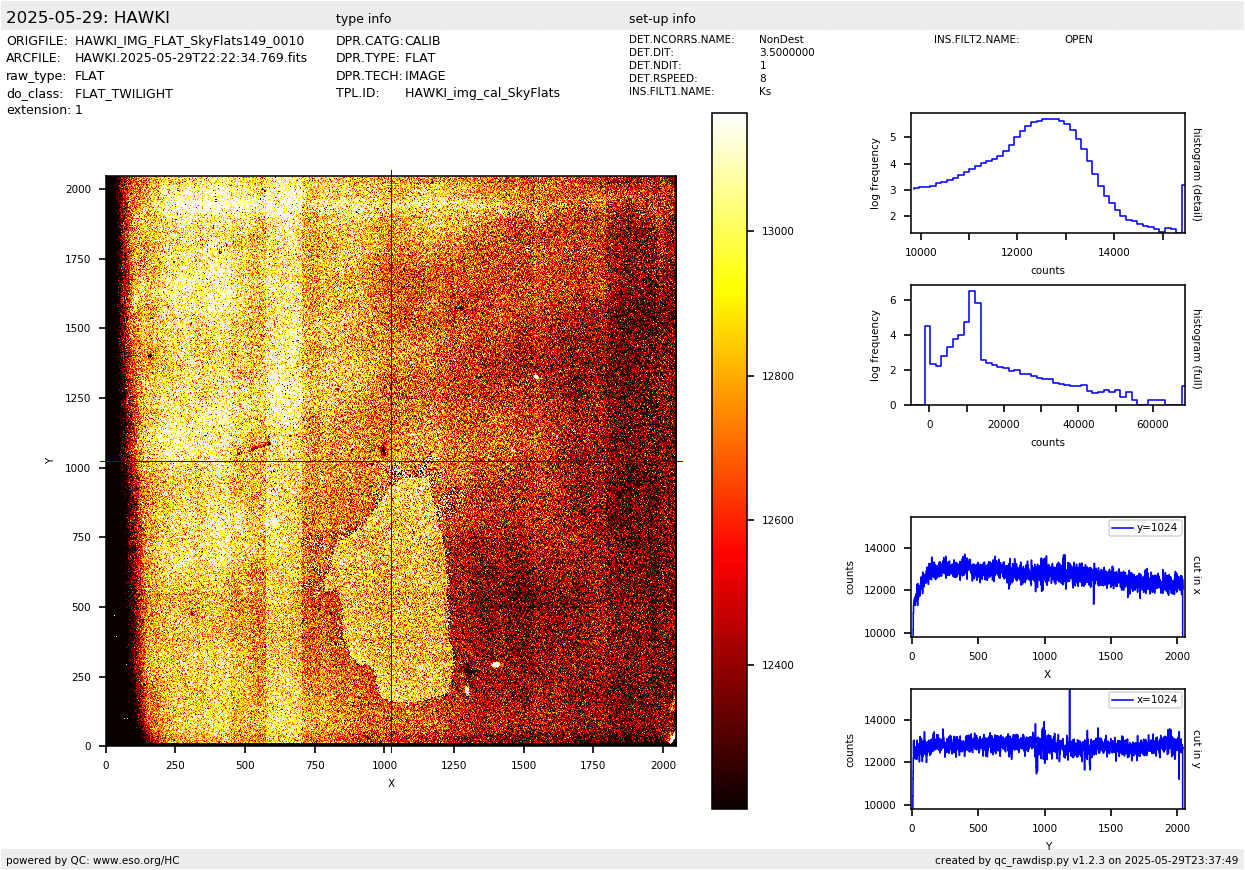Click the INS.FILT2.NAME value OPEN
This screenshot has width=1245, height=870.
click(x=1078, y=40)
